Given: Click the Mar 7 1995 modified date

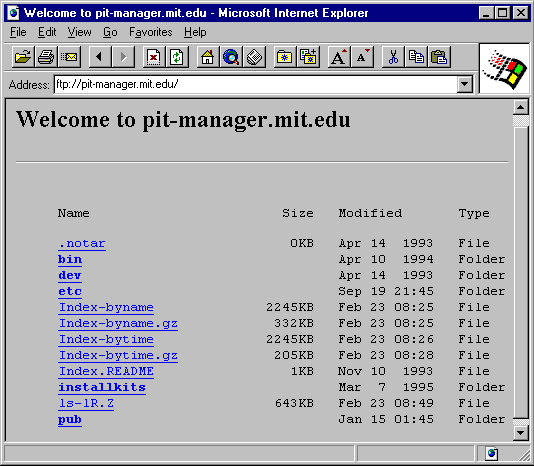Looking at the screenshot, I should (386, 388).
